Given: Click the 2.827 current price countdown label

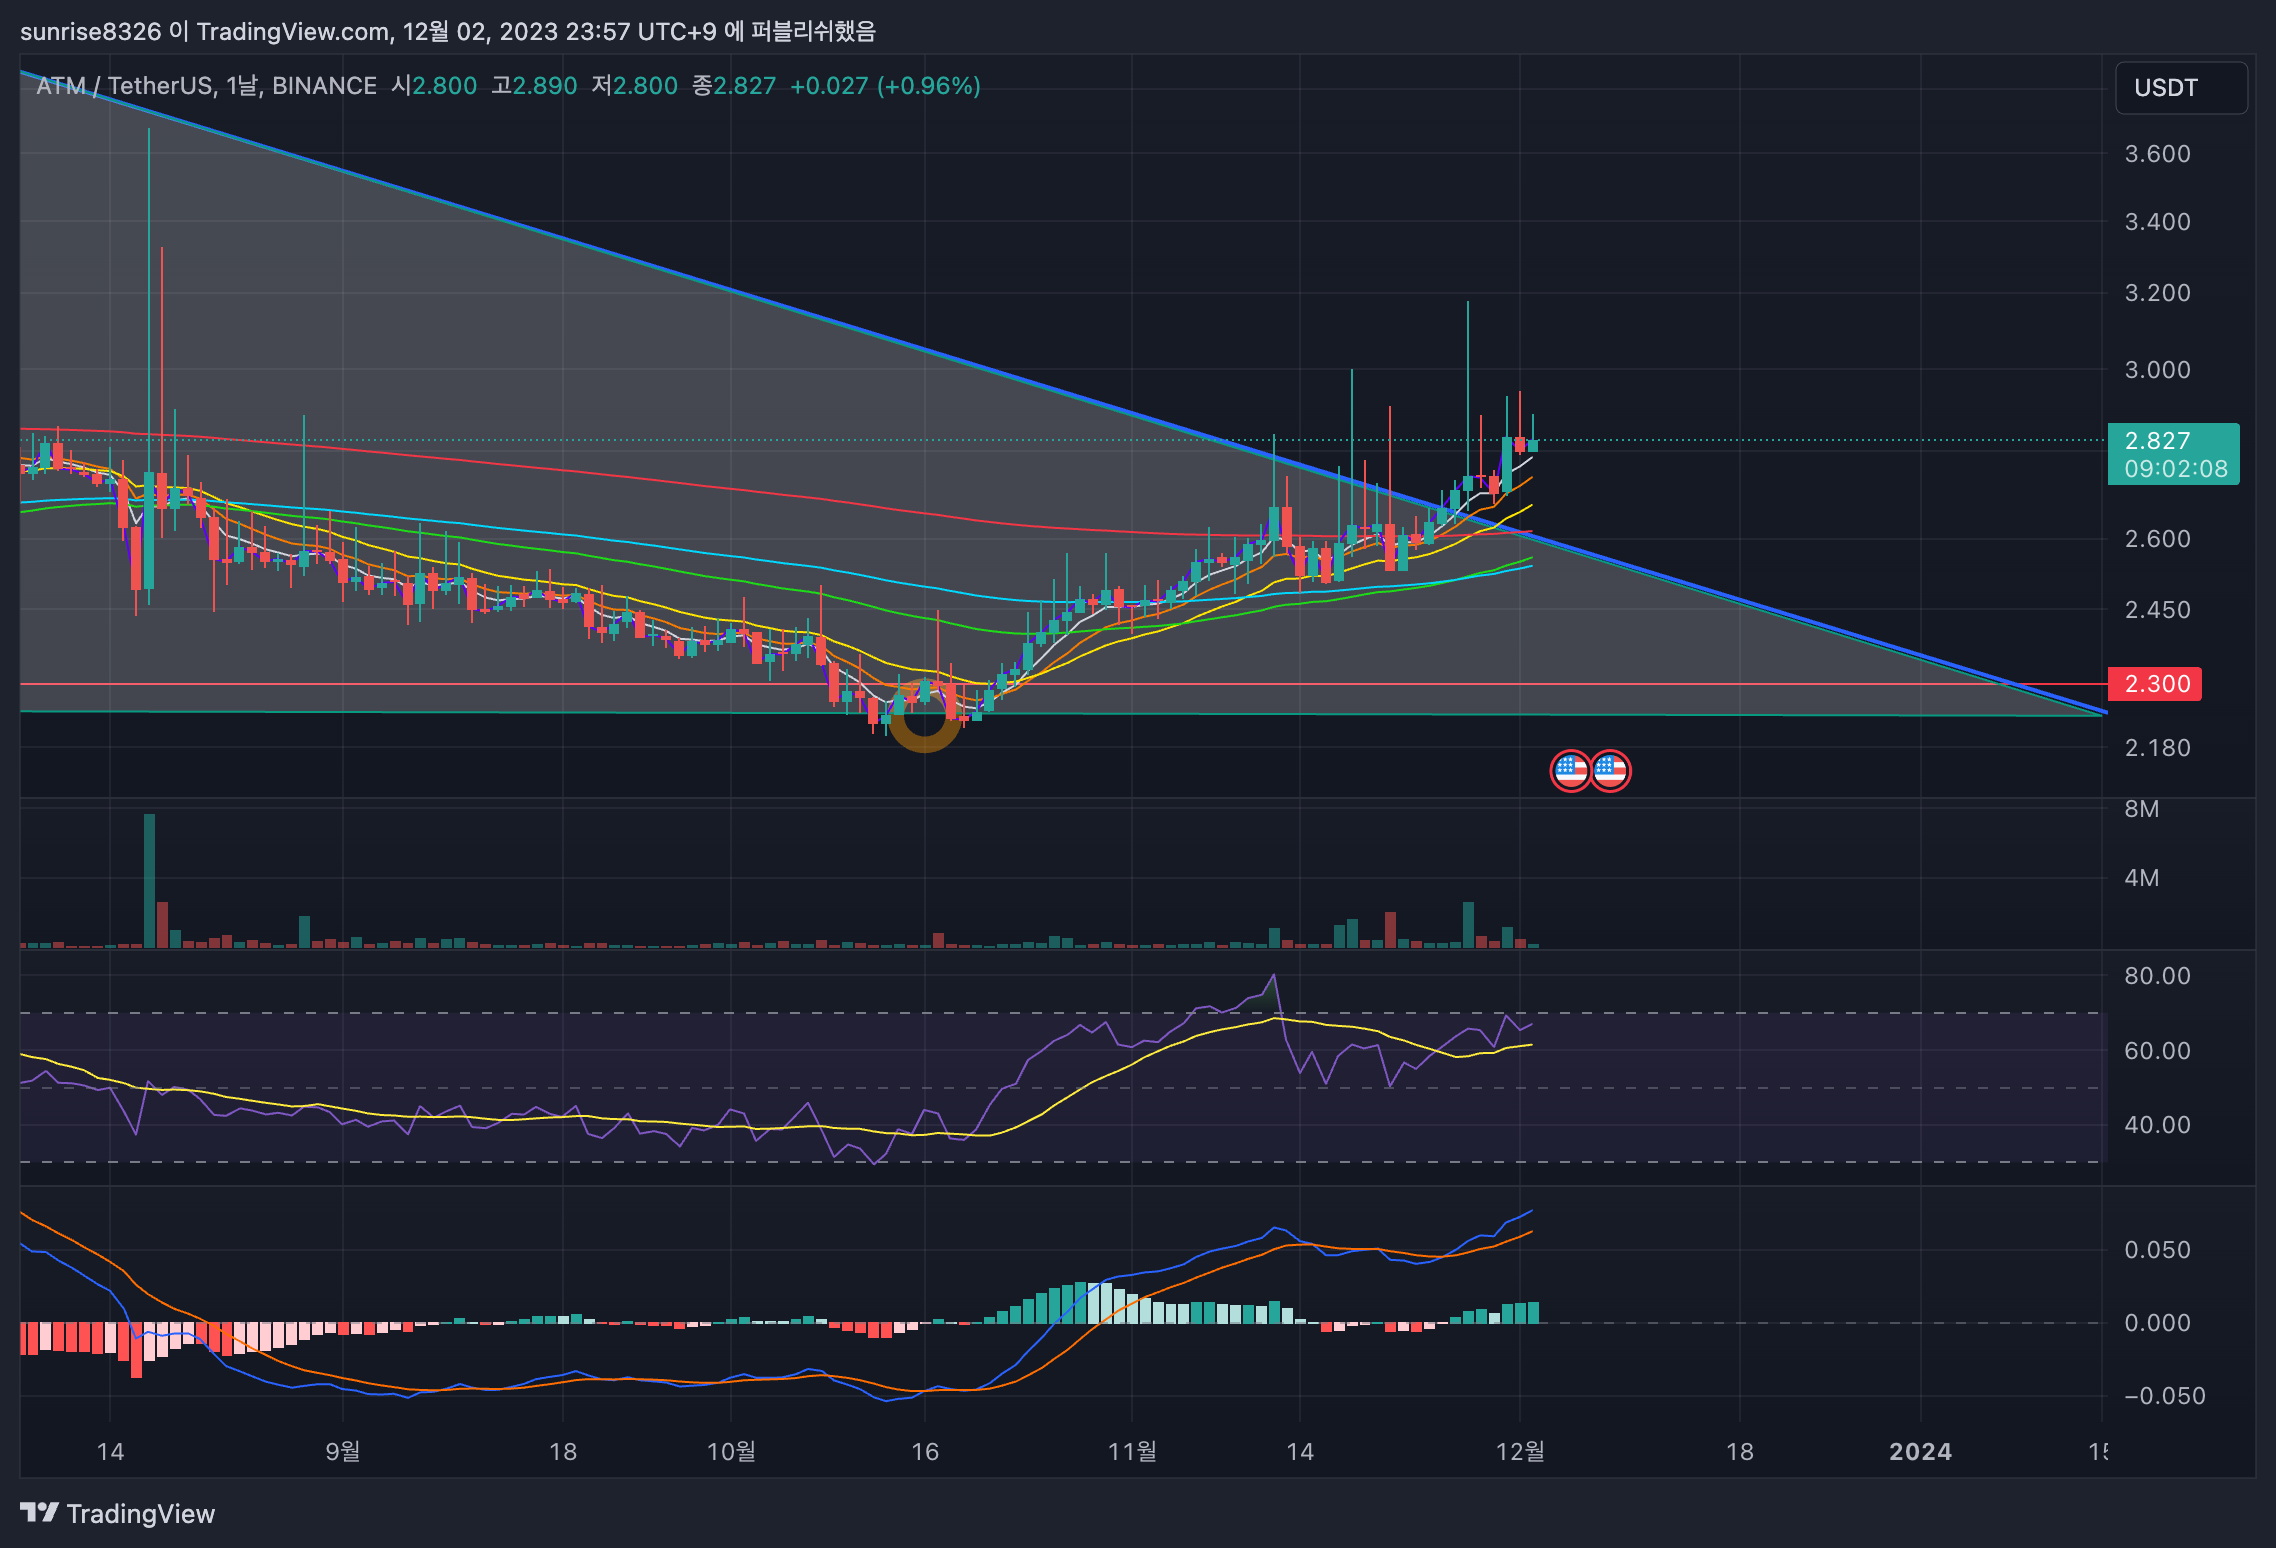Looking at the screenshot, I should [x=2173, y=455].
